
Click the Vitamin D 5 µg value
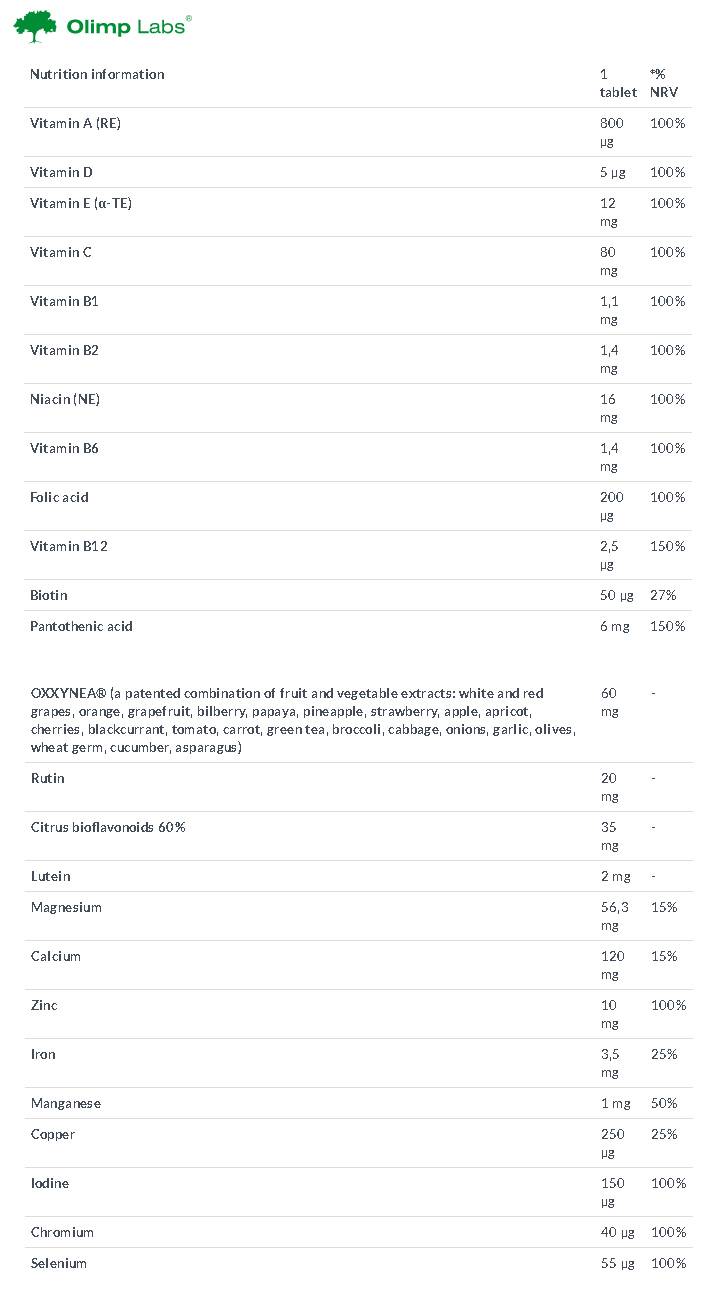tap(612, 172)
